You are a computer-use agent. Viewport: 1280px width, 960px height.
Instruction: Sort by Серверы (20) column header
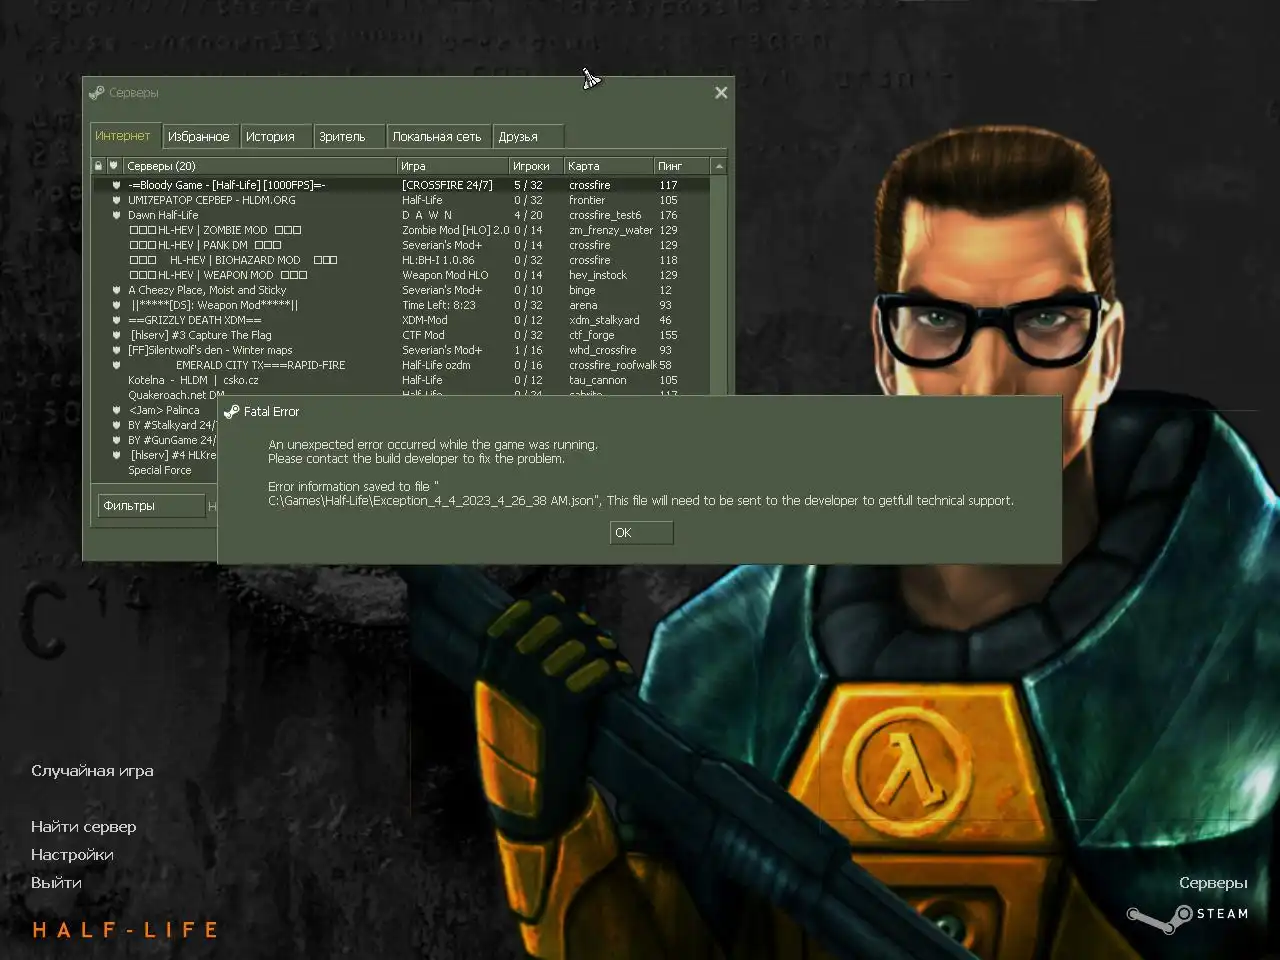(x=260, y=166)
